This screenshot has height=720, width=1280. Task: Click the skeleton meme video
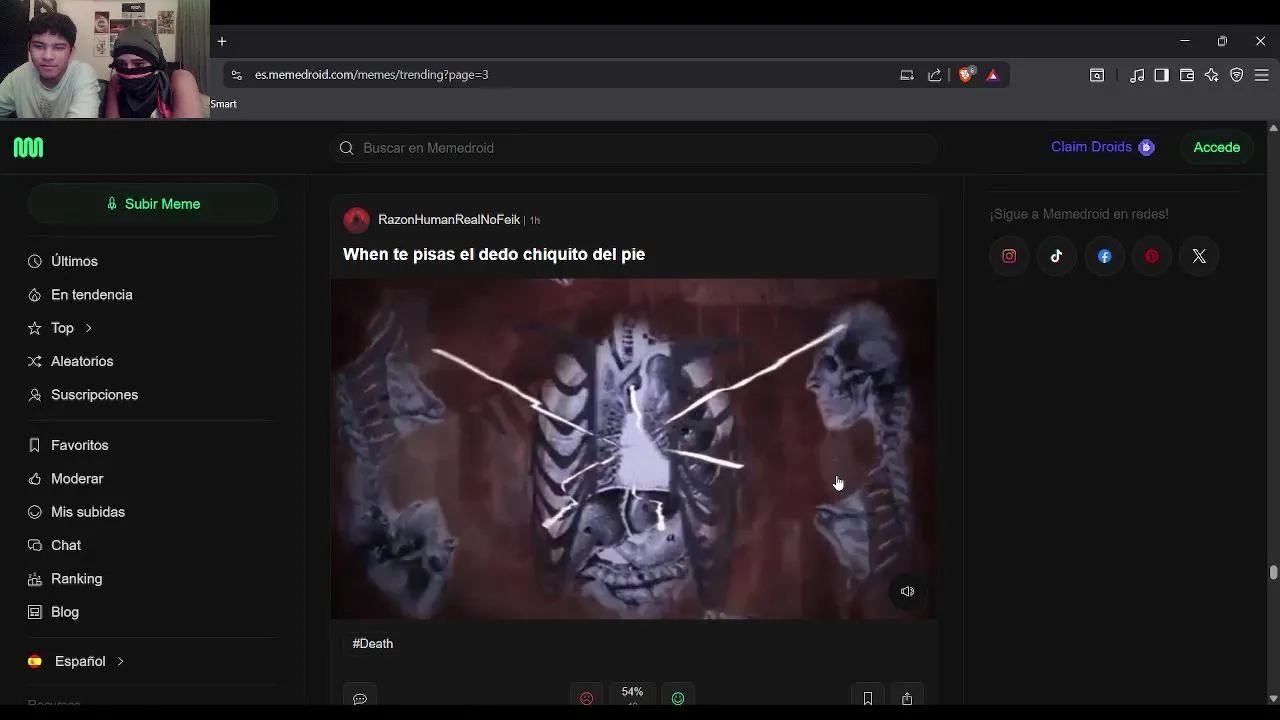[634, 449]
